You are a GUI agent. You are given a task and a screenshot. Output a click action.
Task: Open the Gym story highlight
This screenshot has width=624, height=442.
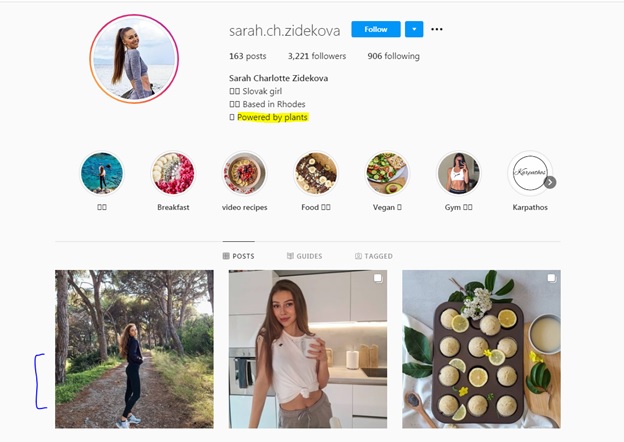pos(458,173)
